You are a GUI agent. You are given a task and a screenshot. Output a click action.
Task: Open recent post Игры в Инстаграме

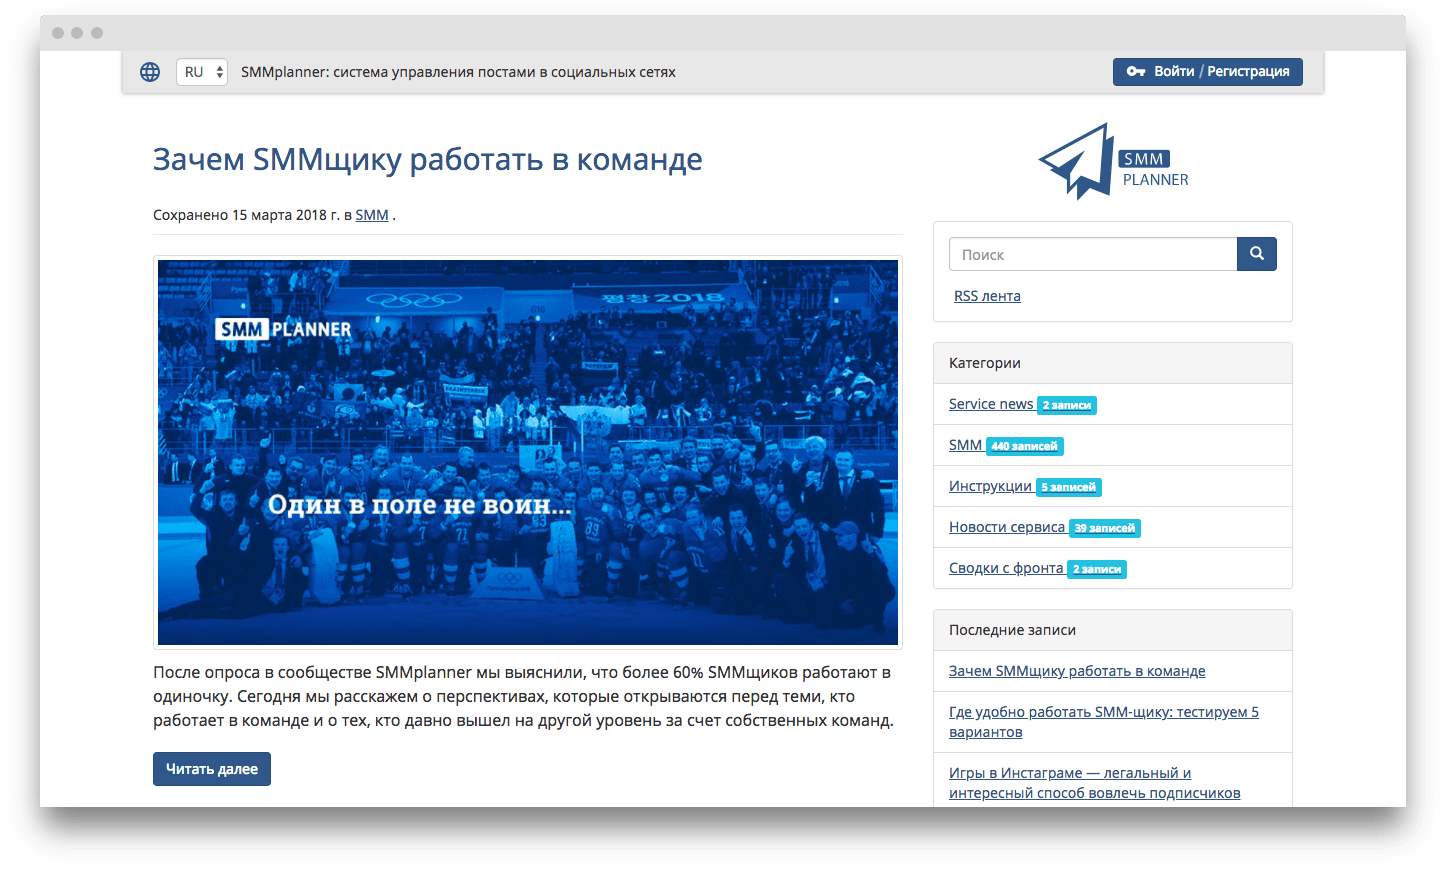click(x=1095, y=783)
